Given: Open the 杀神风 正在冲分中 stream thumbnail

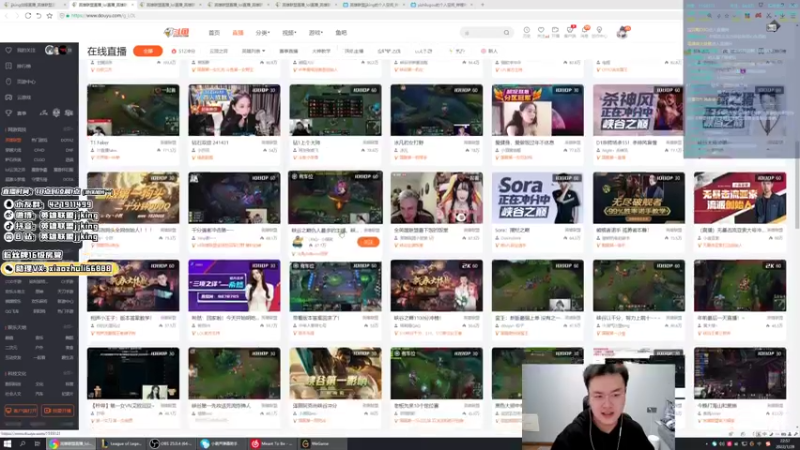Looking at the screenshot, I should (639, 110).
